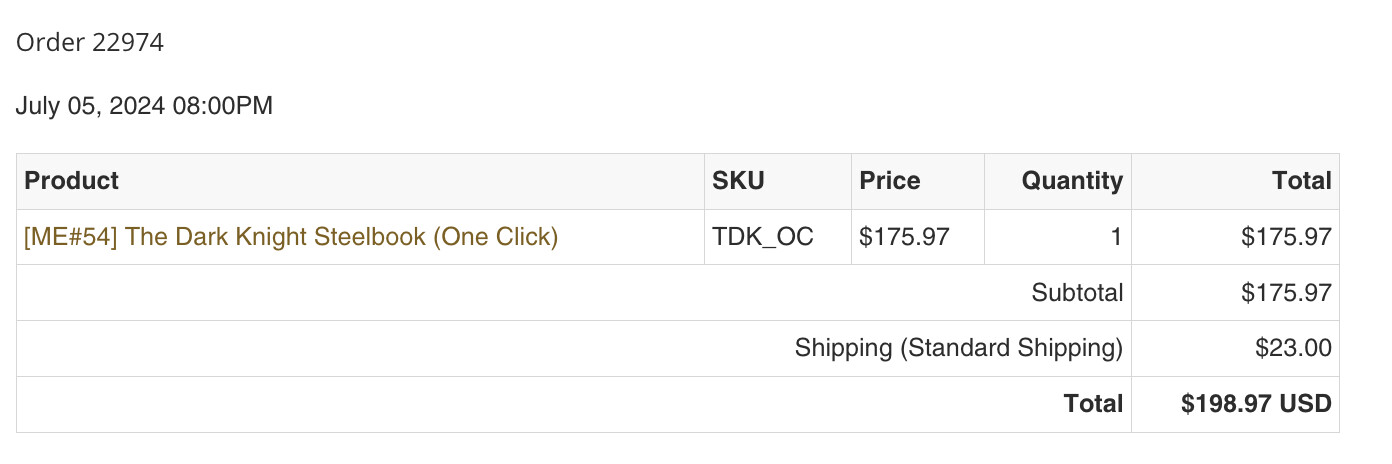Click the Total column header
The width and height of the screenshot is (1392, 464).
click(1301, 181)
